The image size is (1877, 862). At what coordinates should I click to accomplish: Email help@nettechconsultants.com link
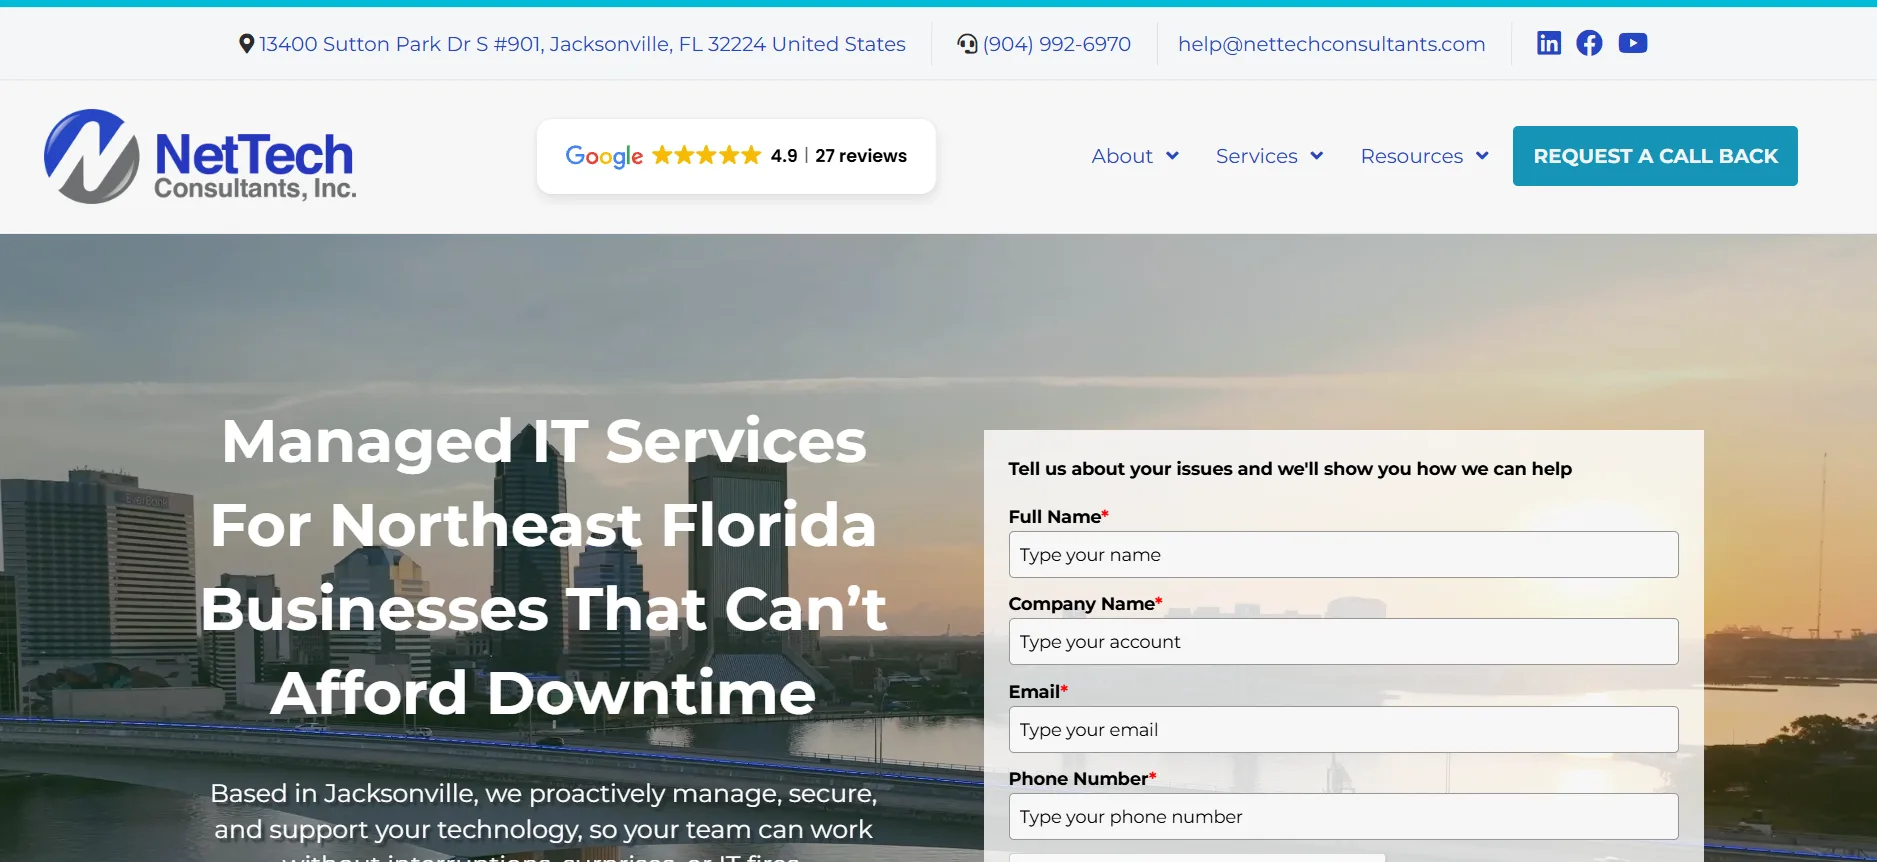[1331, 44]
